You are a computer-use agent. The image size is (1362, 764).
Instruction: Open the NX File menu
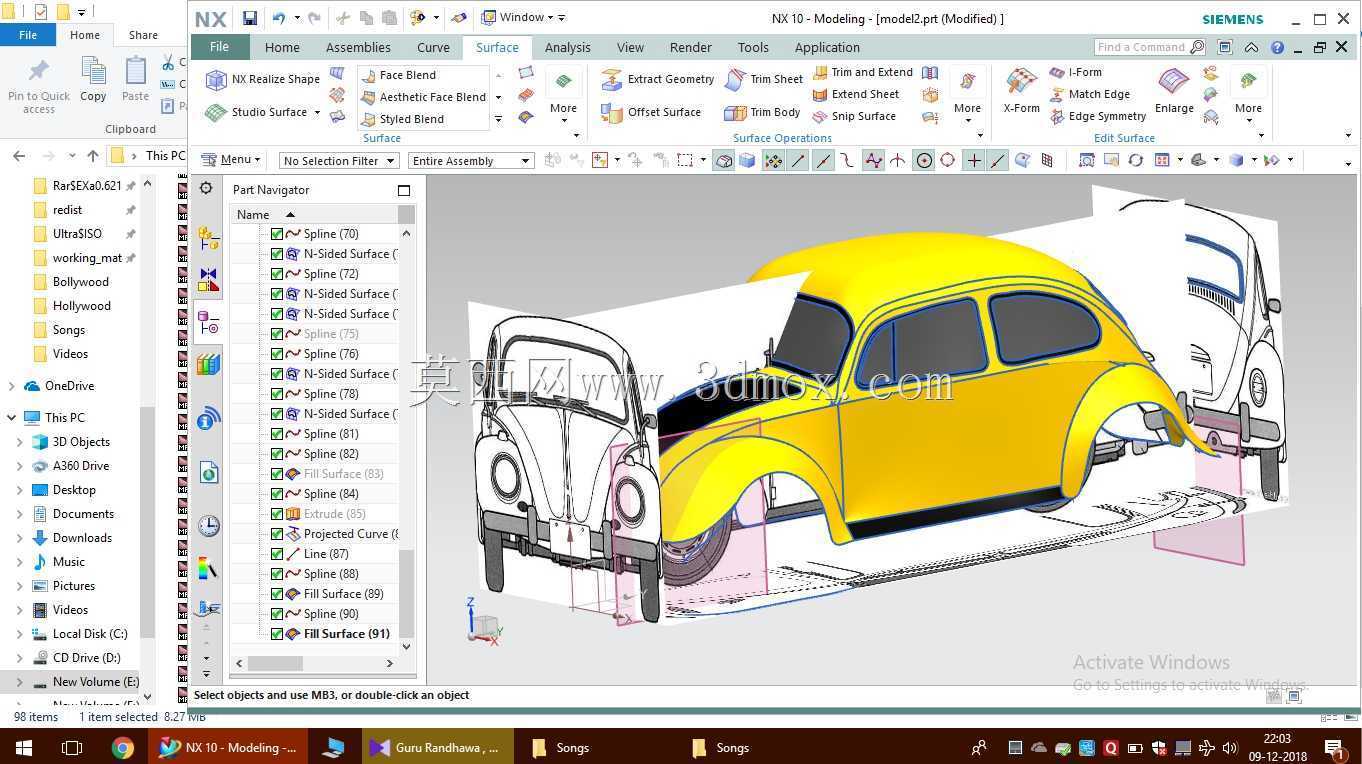tap(219, 46)
